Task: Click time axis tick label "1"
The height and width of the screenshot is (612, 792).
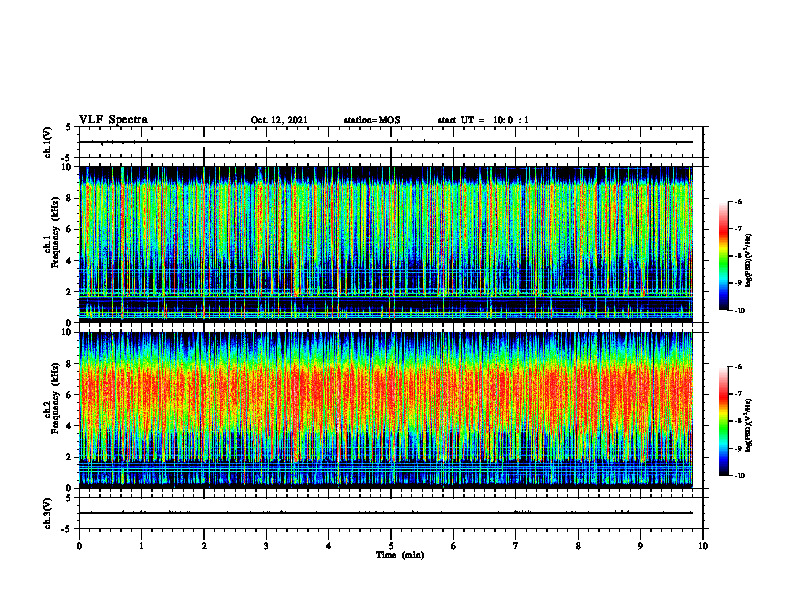Action: click(142, 546)
